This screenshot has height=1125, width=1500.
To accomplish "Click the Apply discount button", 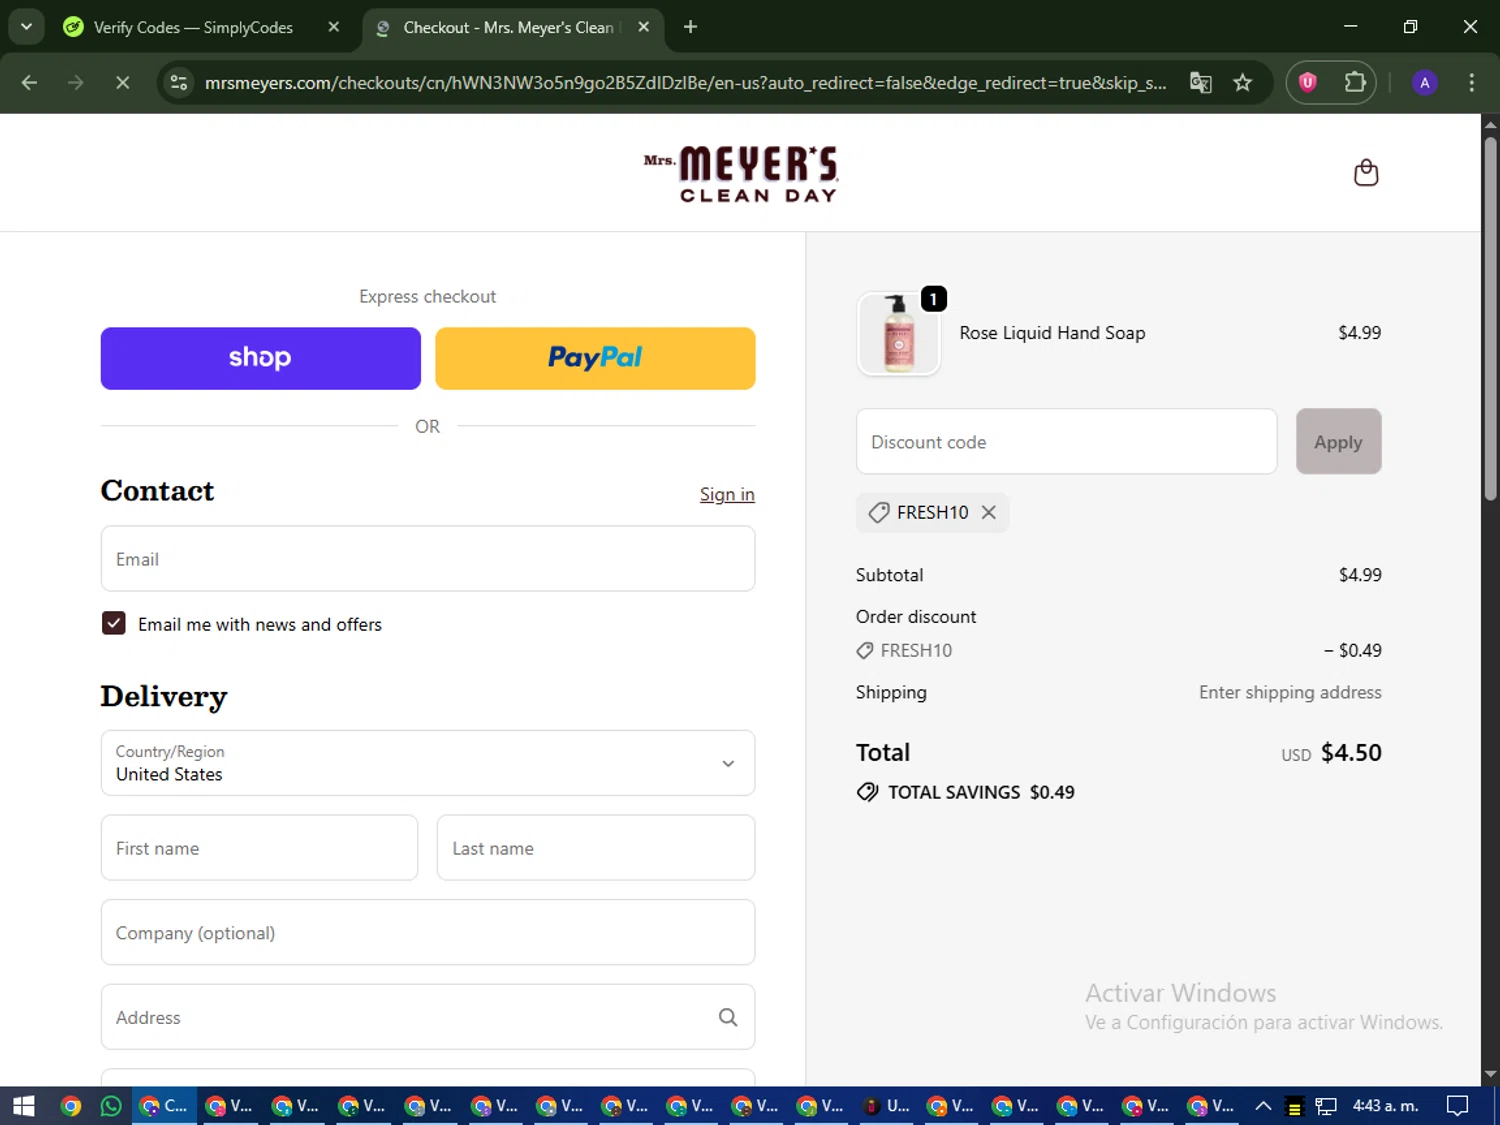I will coord(1338,441).
